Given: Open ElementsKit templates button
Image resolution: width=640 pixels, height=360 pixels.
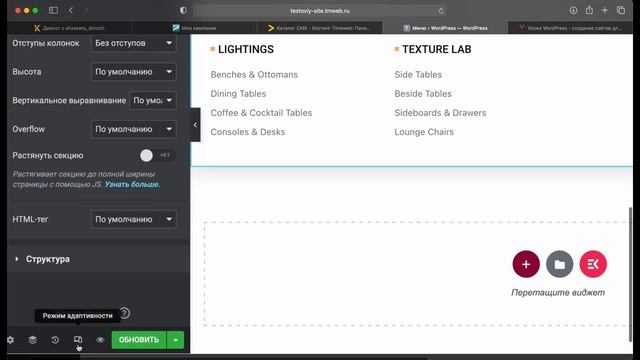Looking at the screenshot, I should pyautogui.click(x=593, y=264).
